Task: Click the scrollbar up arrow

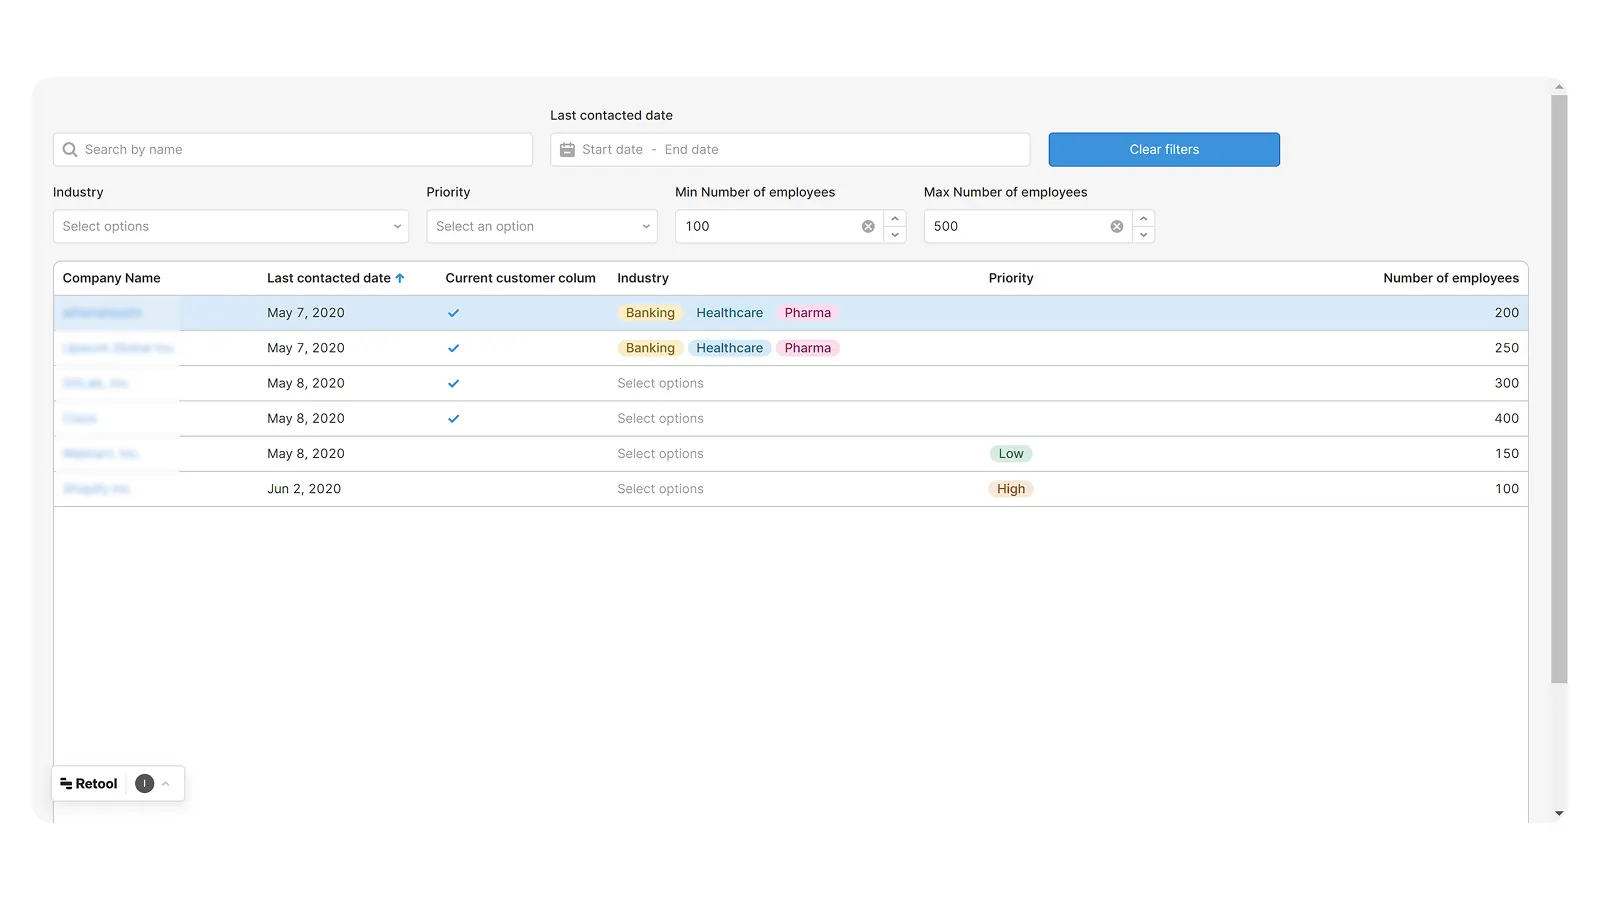Action: (x=1559, y=87)
